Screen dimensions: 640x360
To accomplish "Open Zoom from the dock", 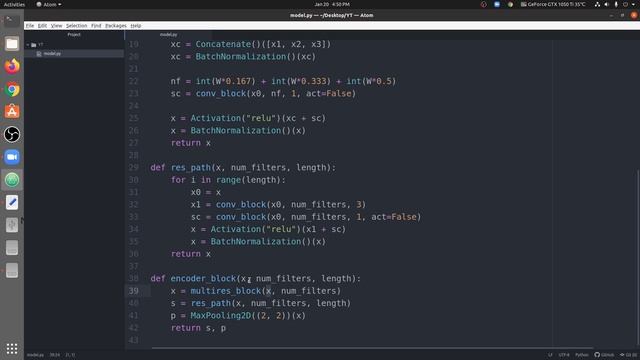I will [x=12, y=157].
